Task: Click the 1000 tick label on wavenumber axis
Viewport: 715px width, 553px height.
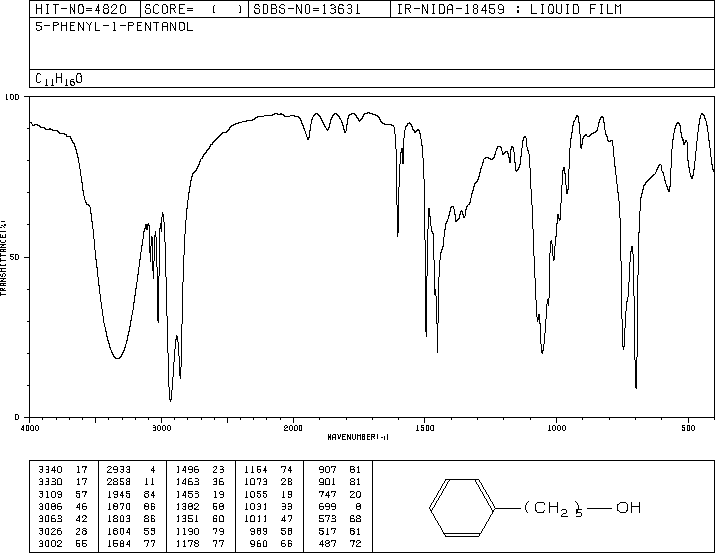Action: [556, 428]
